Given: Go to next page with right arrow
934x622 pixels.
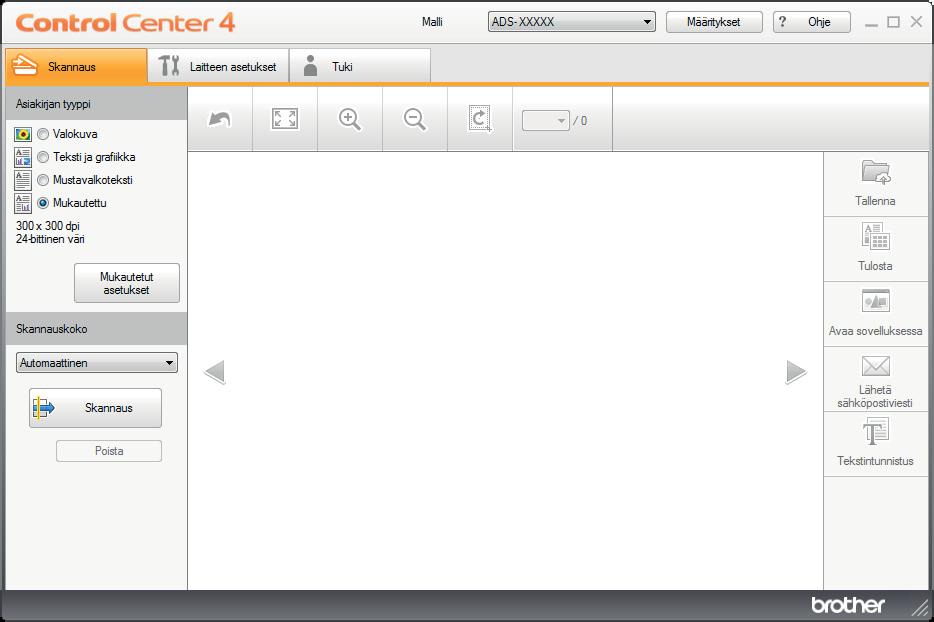Looking at the screenshot, I should [796, 372].
